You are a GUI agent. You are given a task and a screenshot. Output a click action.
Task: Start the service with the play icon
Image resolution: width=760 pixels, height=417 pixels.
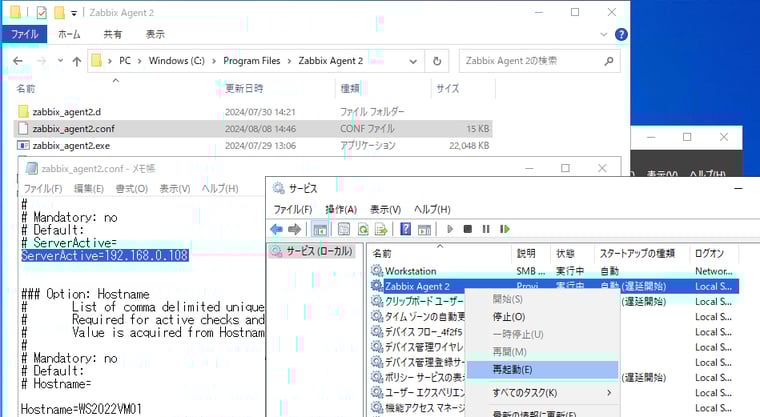pos(450,229)
